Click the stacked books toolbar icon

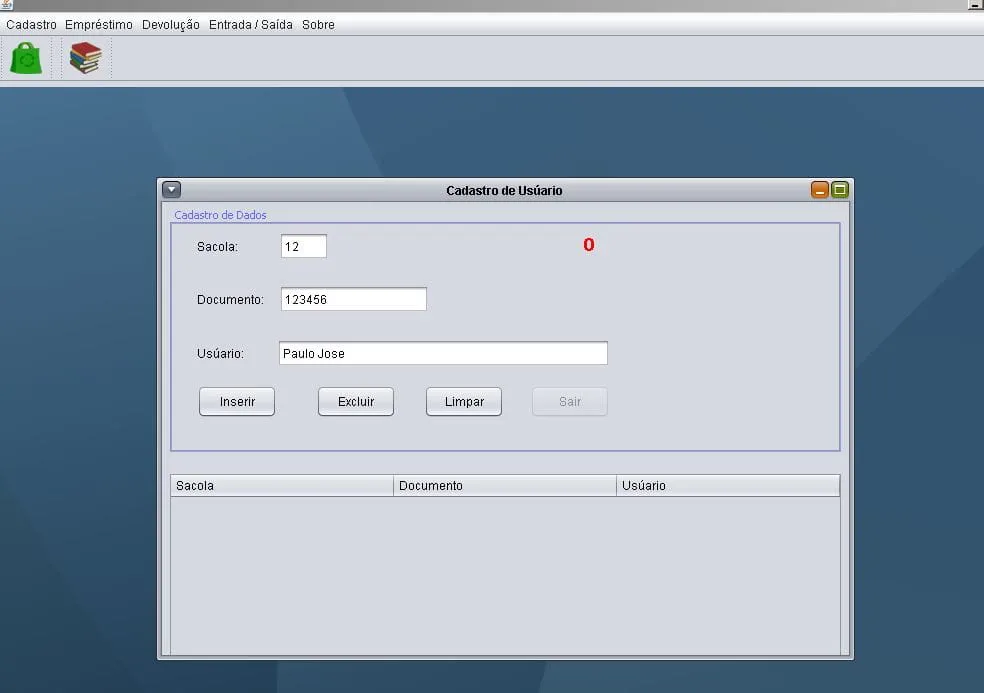click(86, 58)
